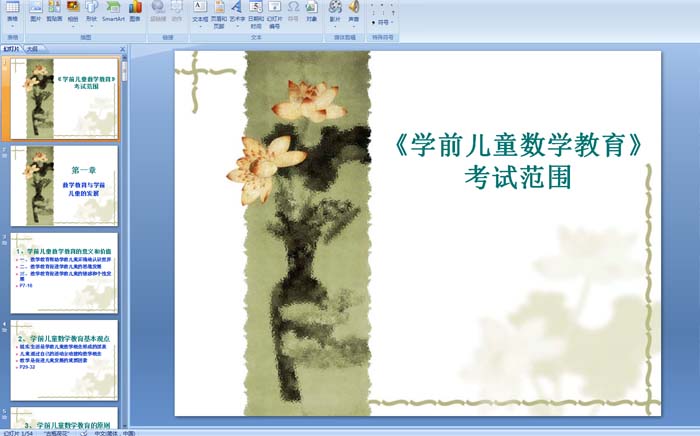The width and height of the screenshot is (700, 436).
Task: Click the thumbnail pane scrollbar handle
Action: (125, 72)
